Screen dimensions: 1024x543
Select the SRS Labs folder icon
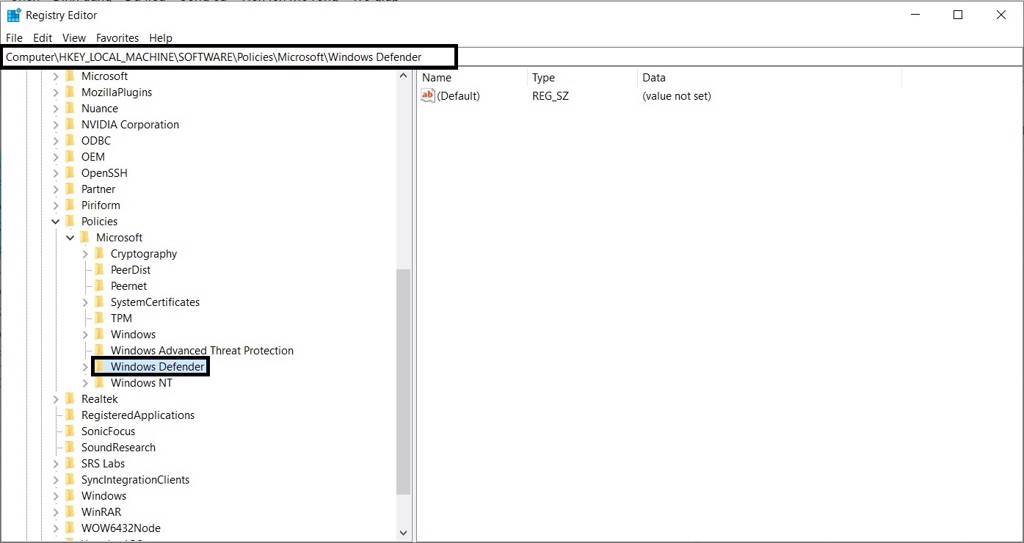[71, 463]
